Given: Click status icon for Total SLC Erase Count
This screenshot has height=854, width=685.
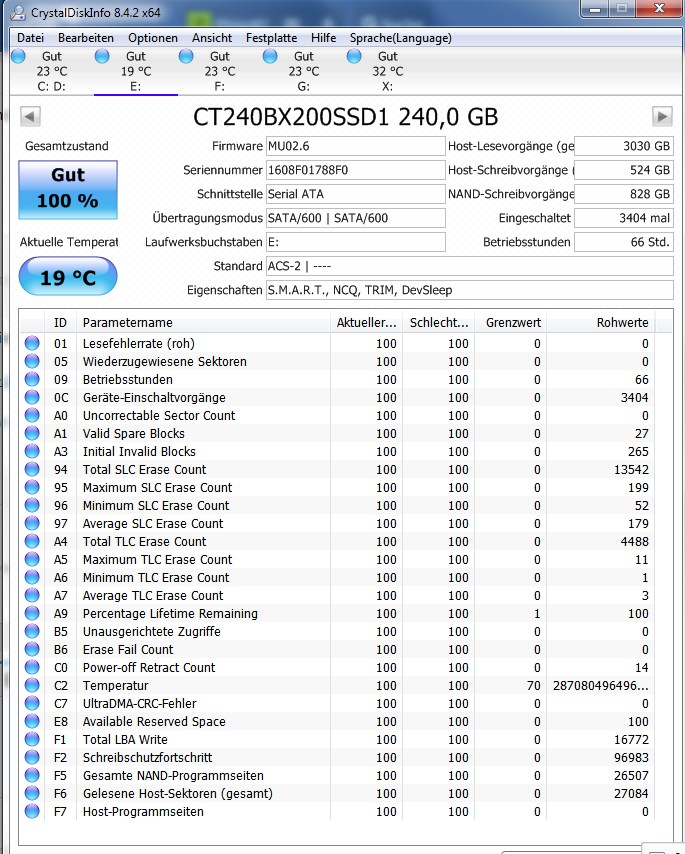Looking at the screenshot, I should 32,469.
